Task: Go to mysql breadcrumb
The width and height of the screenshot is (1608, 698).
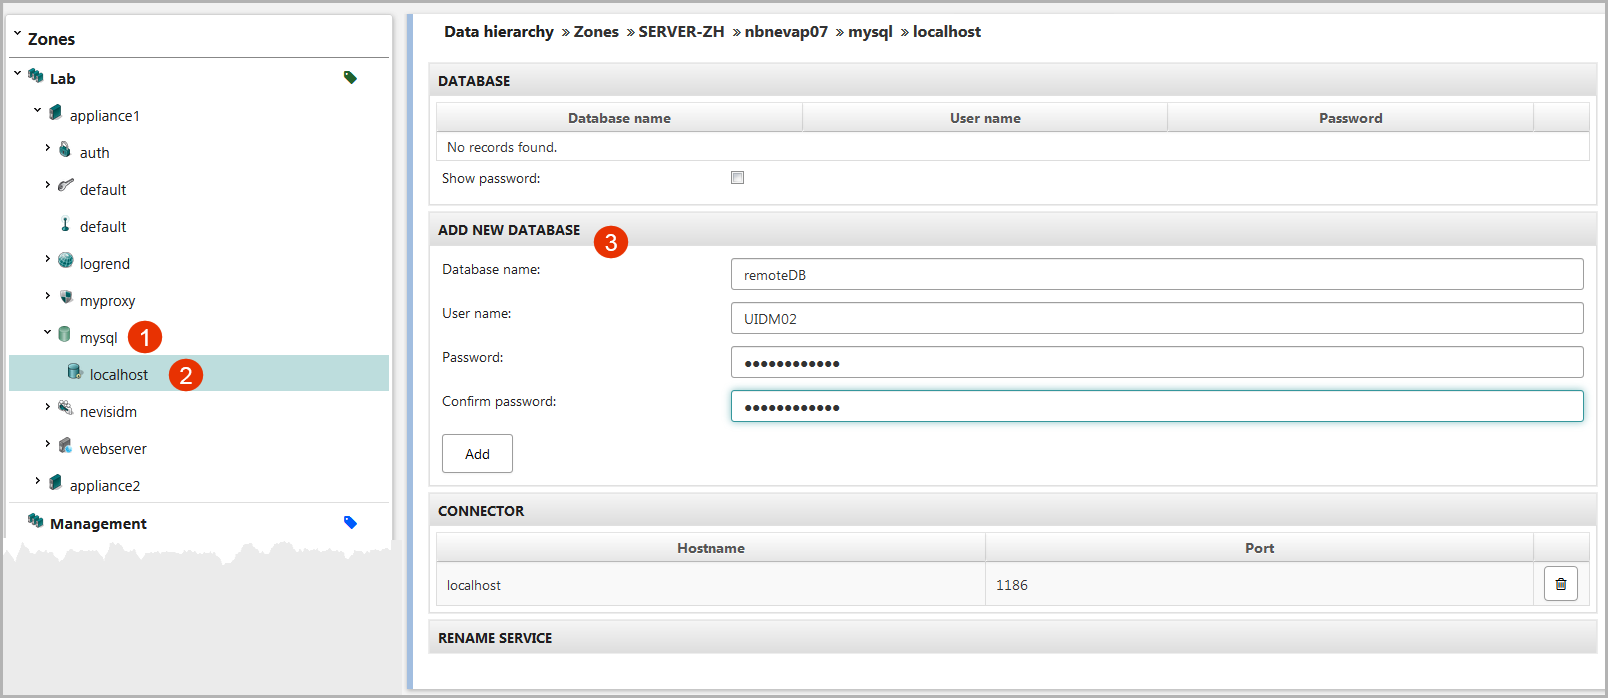Action: tap(870, 32)
